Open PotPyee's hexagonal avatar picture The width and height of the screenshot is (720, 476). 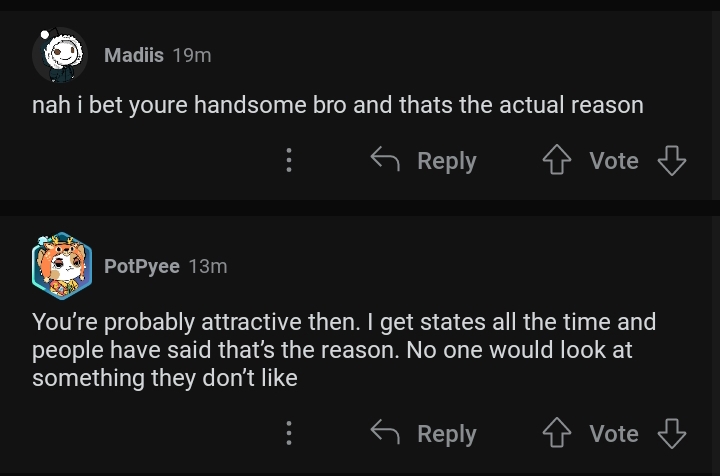[x=62, y=266]
